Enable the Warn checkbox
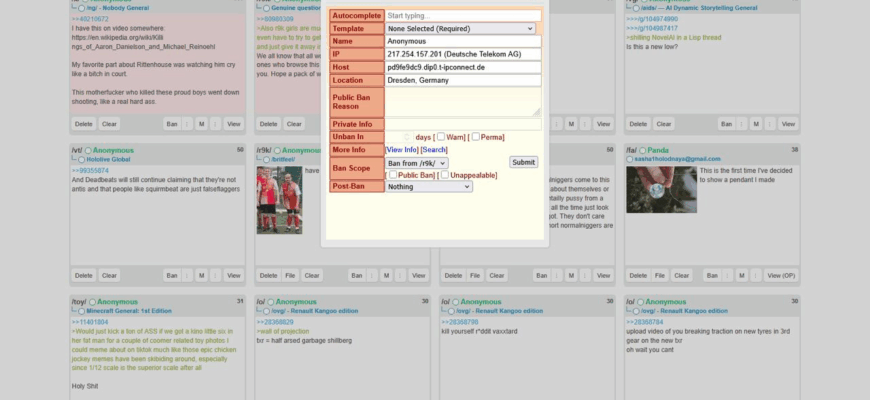The image size is (870, 400). pos(440,137)
